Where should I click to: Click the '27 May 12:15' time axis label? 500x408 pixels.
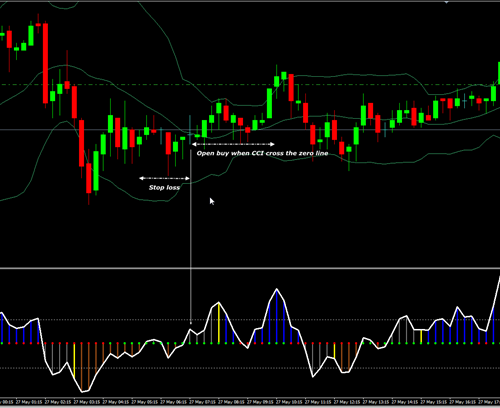(348, 402)
